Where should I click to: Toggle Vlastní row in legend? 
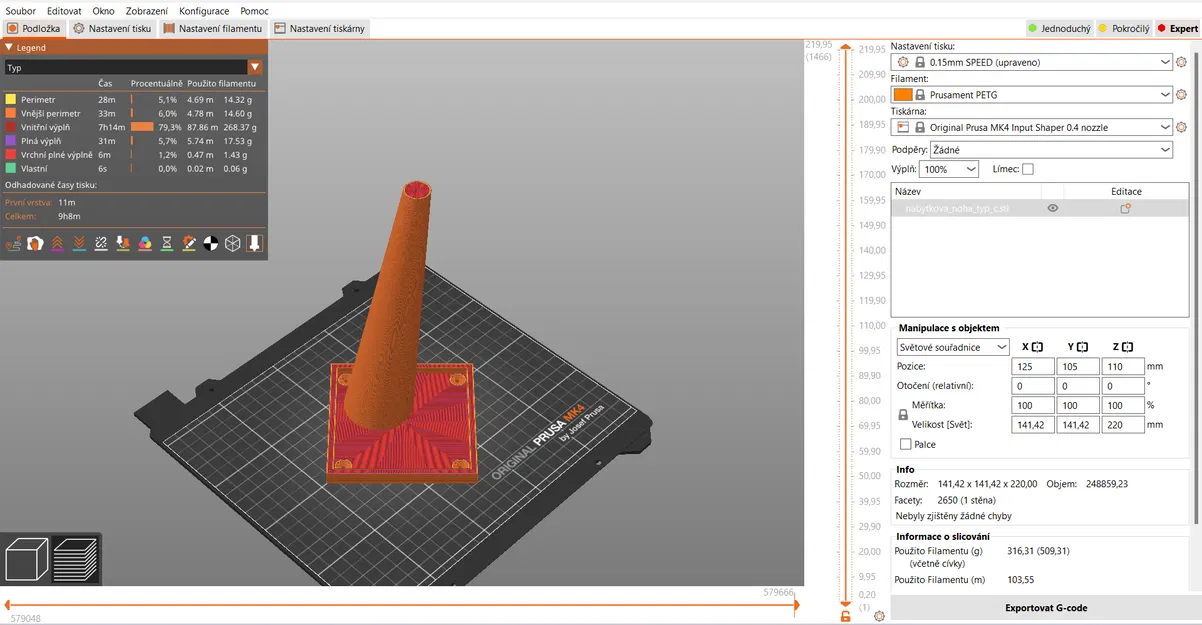click(x=132, y=169)
